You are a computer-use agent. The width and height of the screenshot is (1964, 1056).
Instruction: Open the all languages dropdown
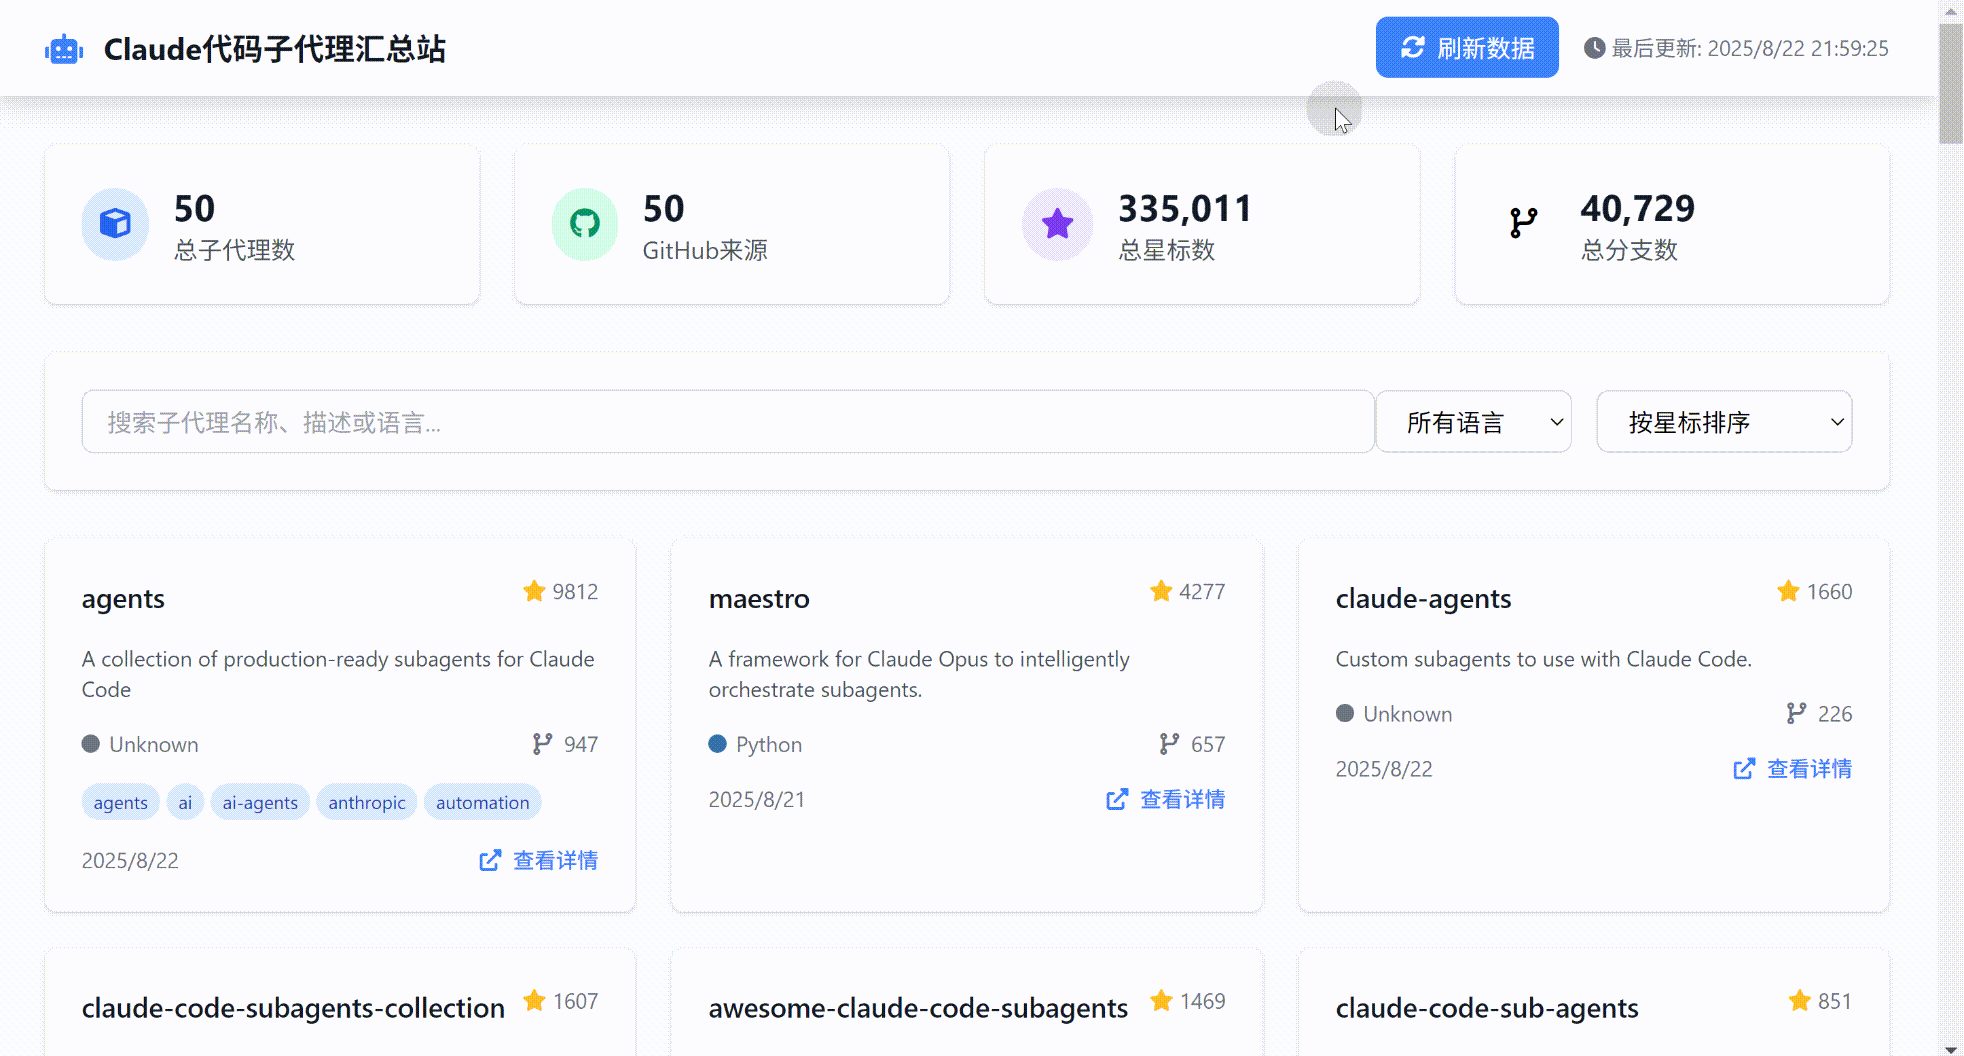pyautogui.click(x=1474, y=422)
